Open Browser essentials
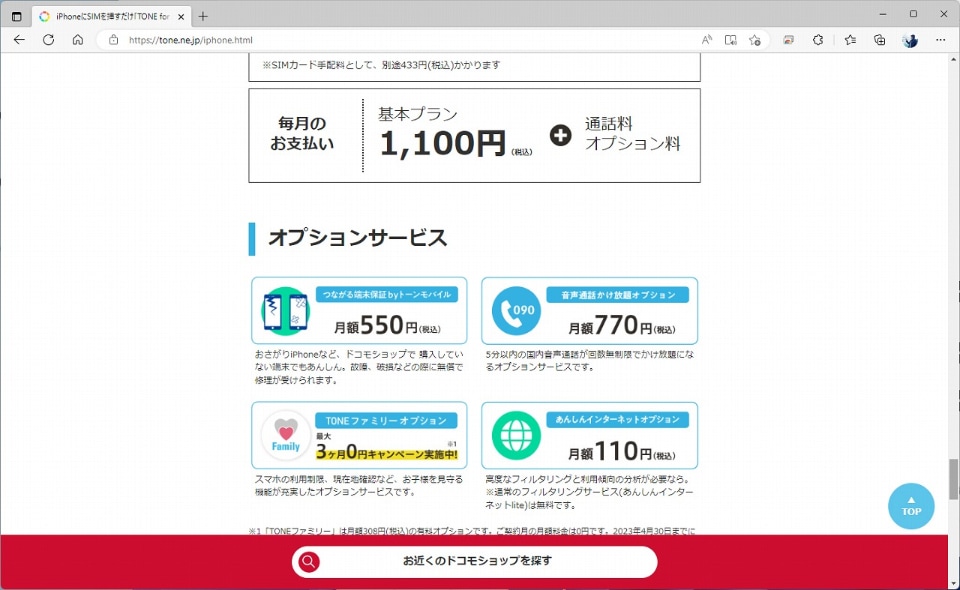 (818, 40)
